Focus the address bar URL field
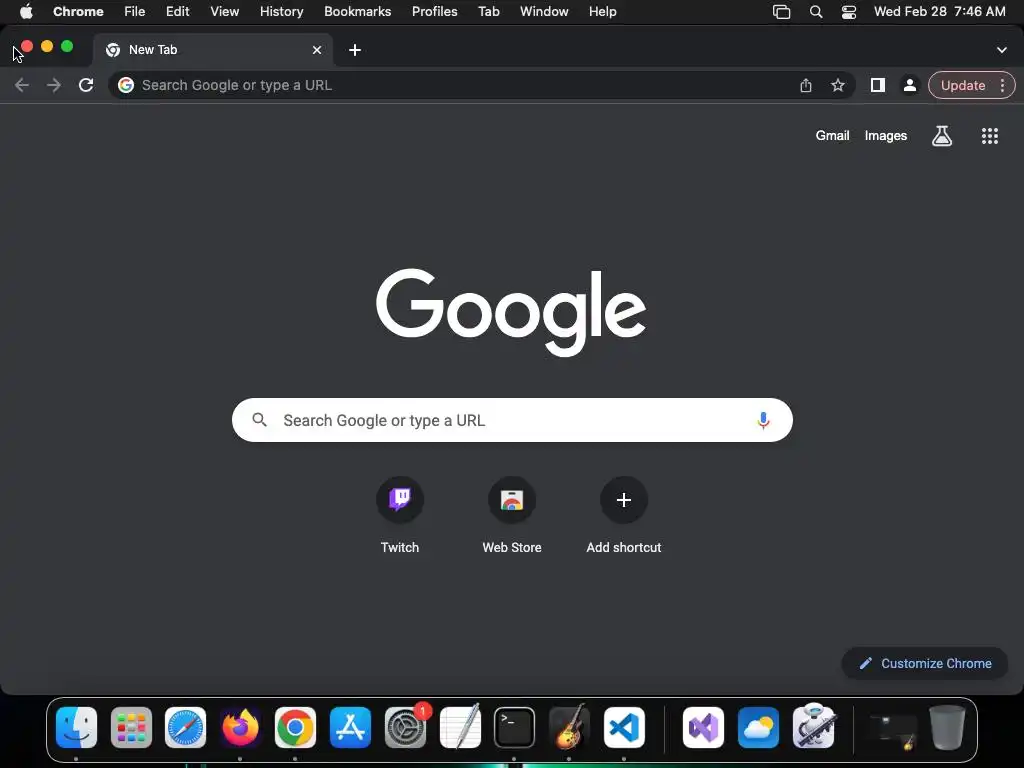 (x=457, y=85)
